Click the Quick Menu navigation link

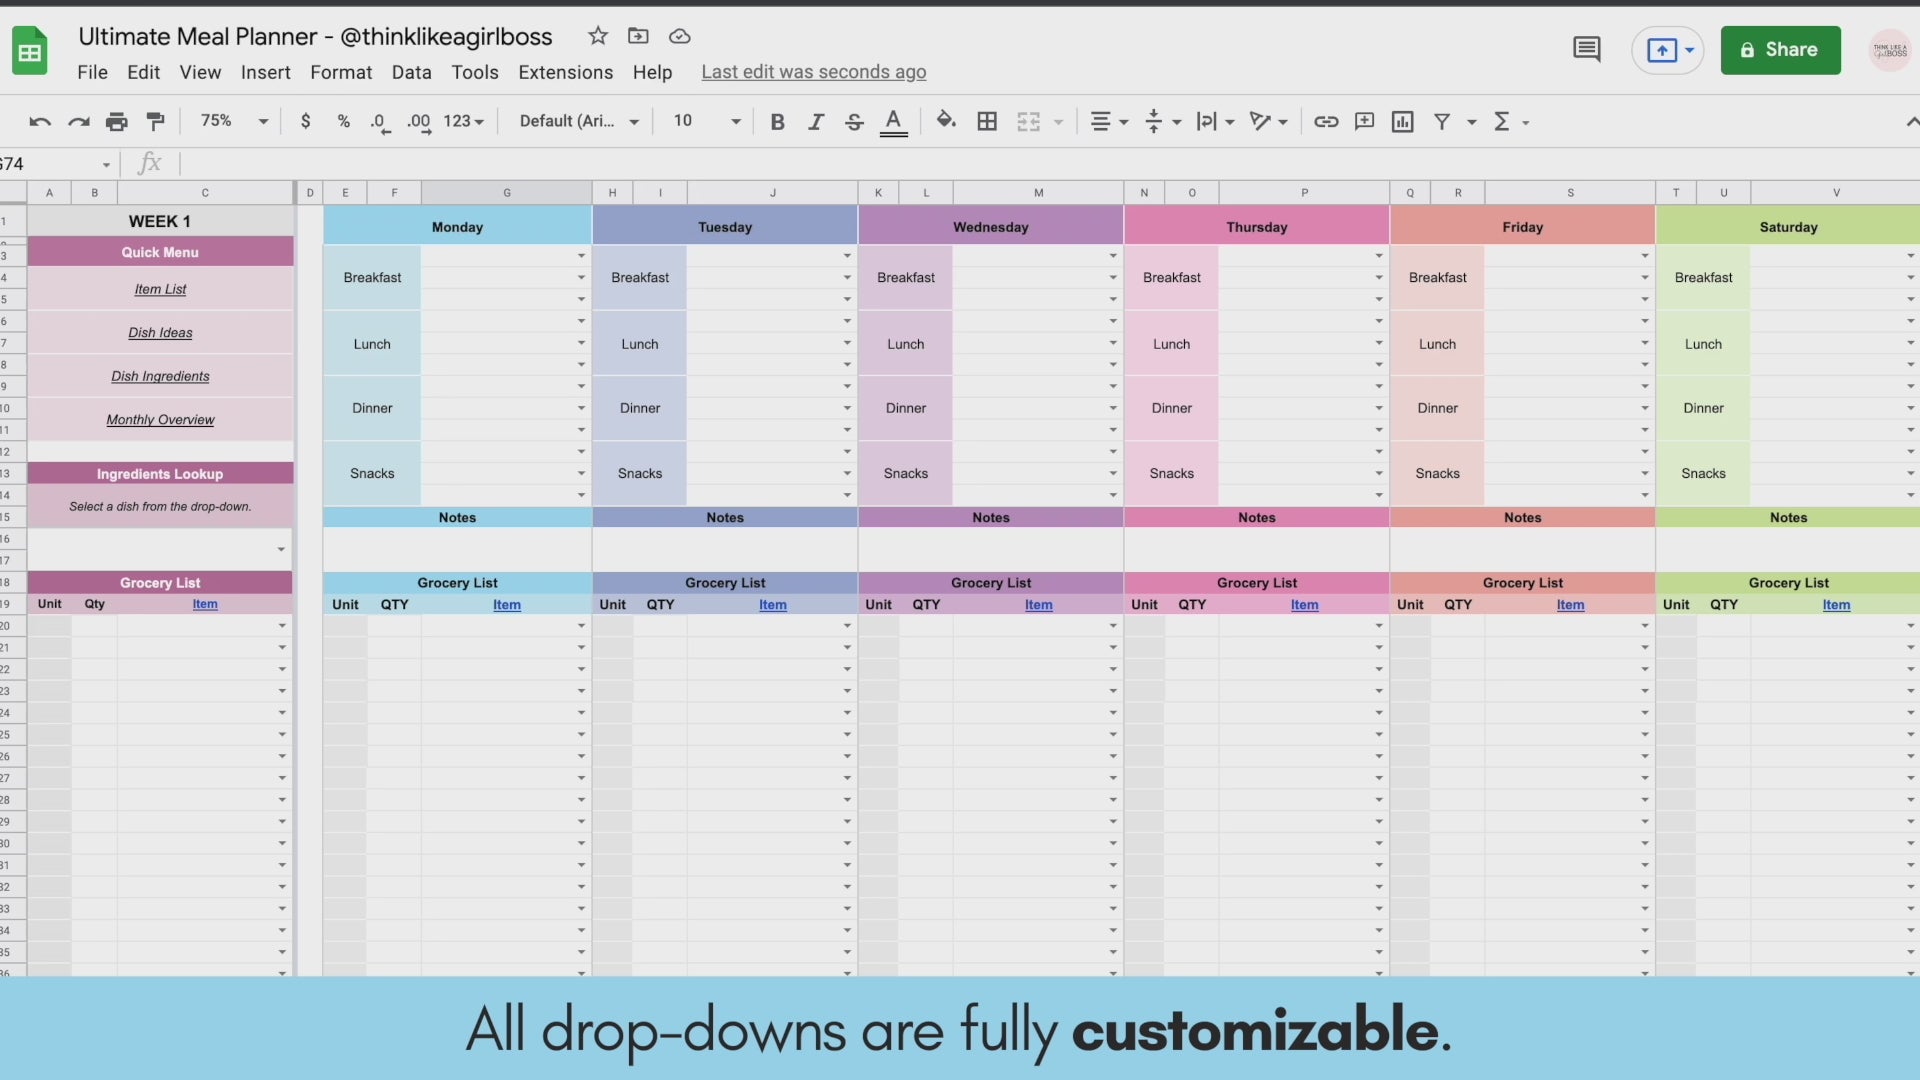[x=160, y=251]
